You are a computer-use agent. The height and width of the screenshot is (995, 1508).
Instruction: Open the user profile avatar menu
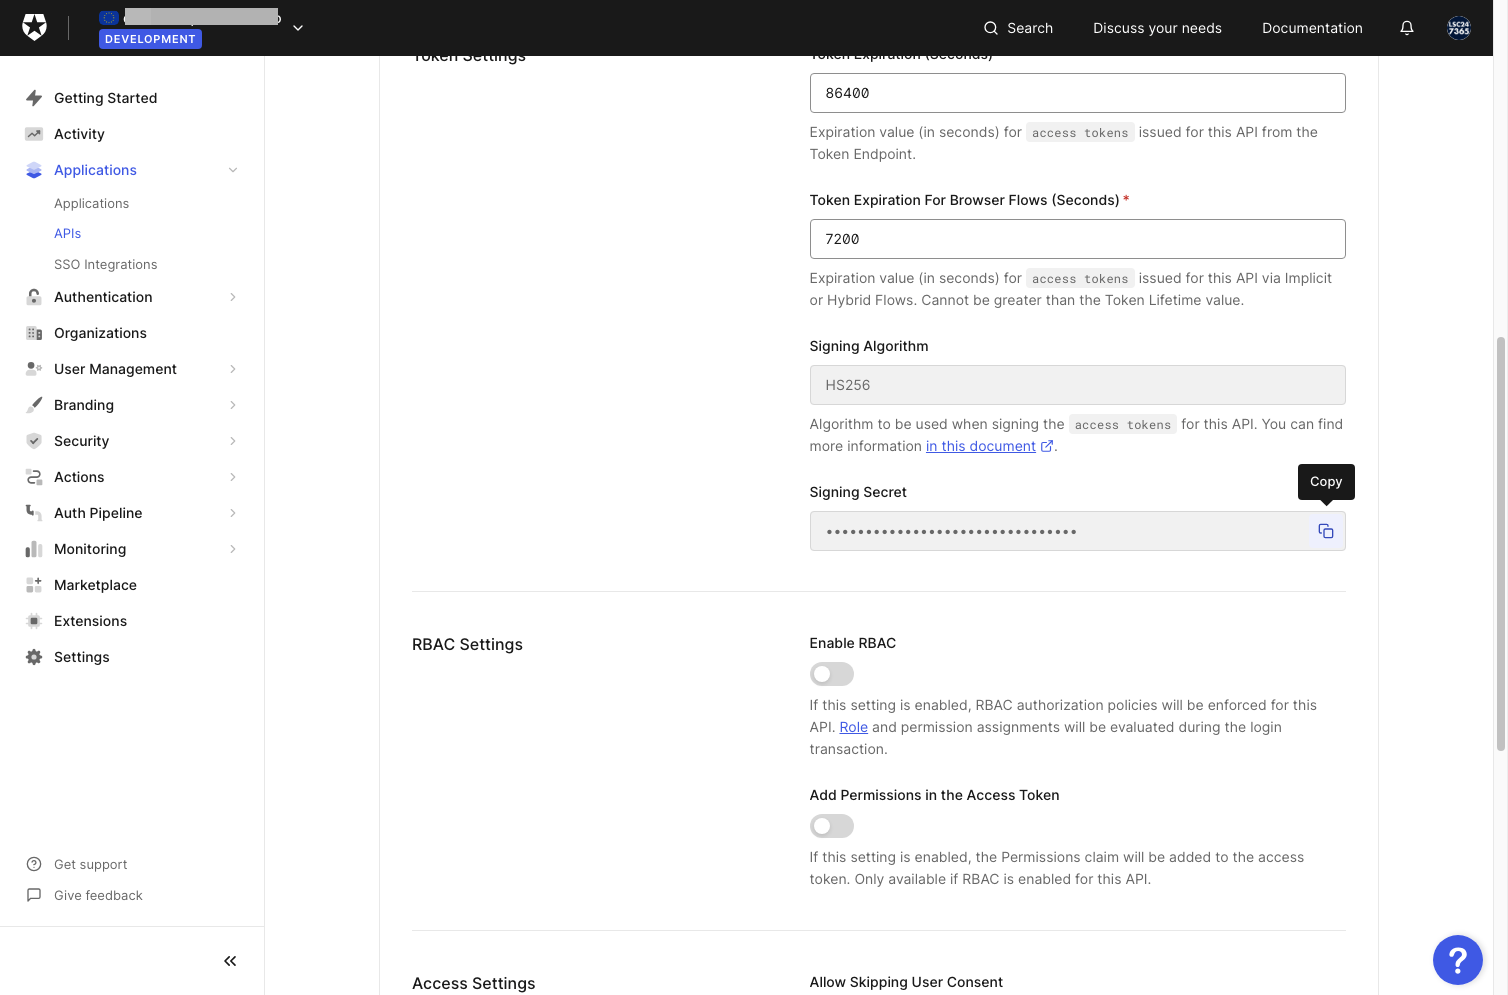tap(1459, 28)
